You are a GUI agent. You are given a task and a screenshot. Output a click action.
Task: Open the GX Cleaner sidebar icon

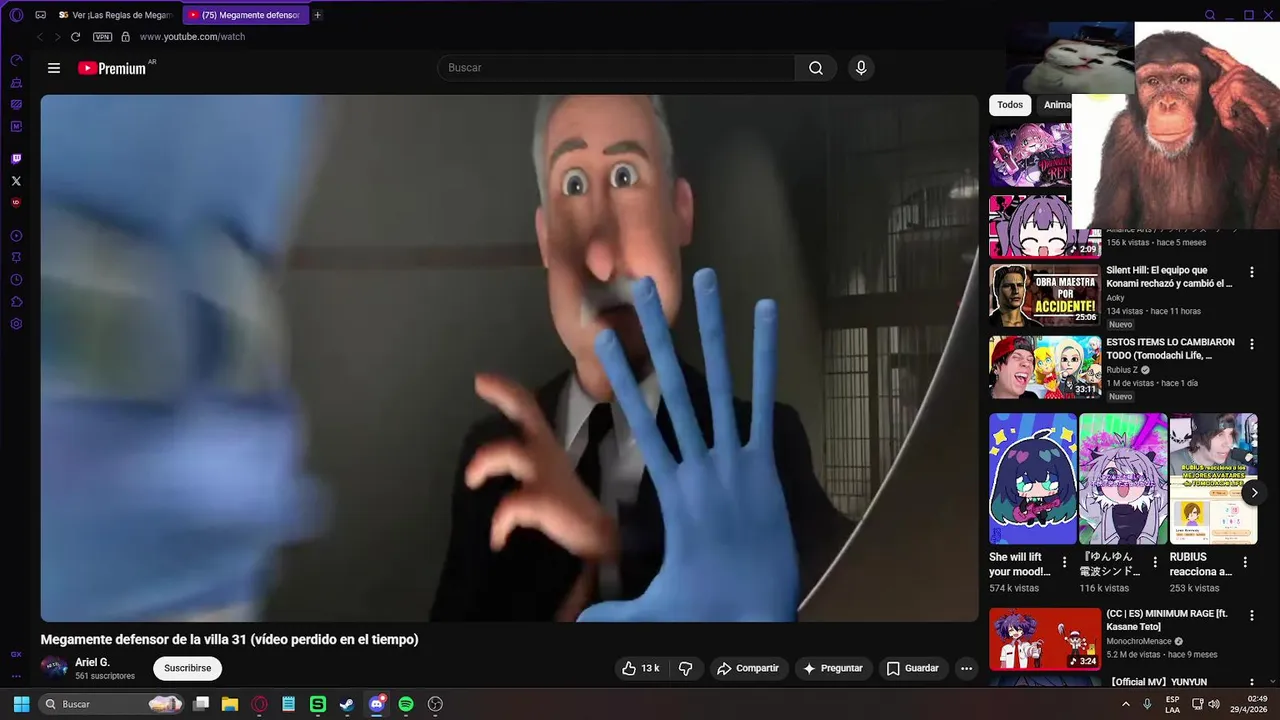click(x=16, y=83)
